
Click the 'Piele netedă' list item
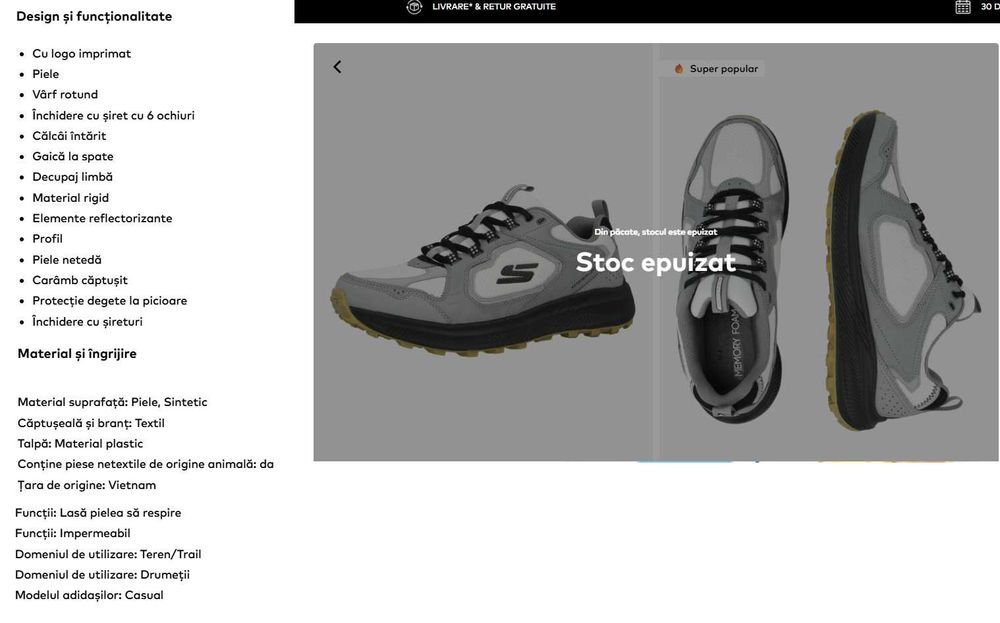coord(67,260)
